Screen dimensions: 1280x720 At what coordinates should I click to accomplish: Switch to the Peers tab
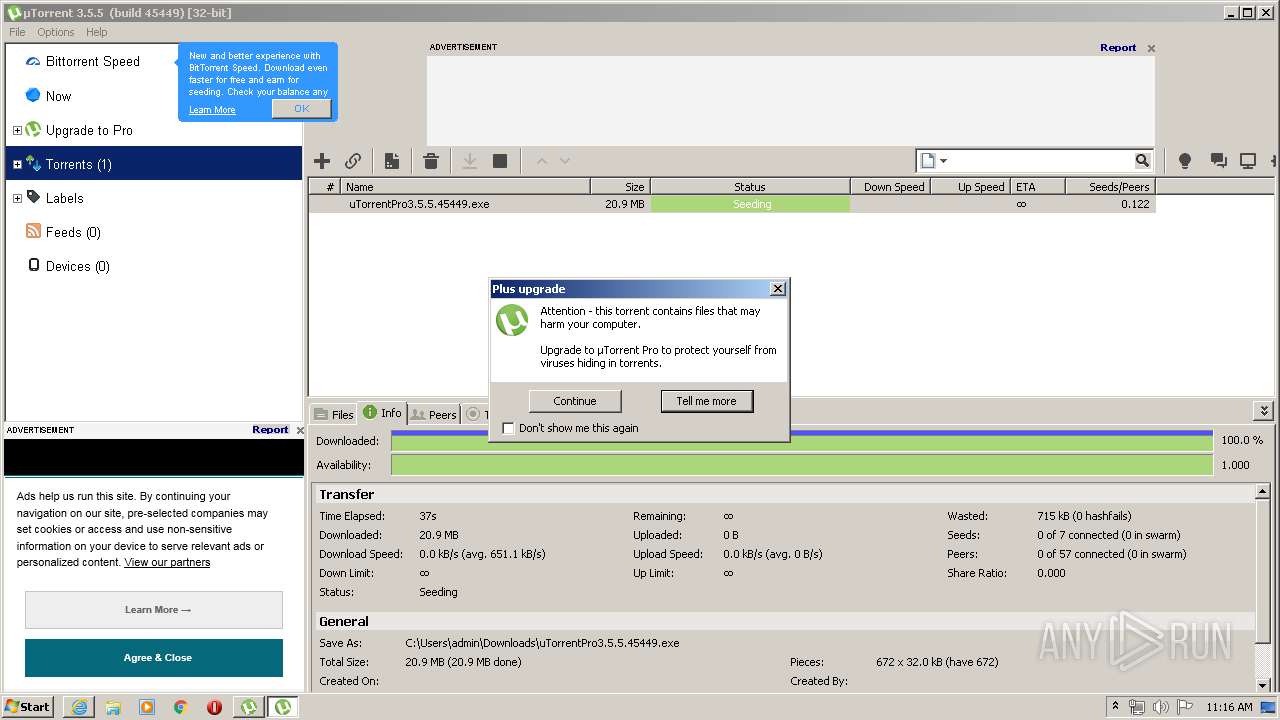(433, 414)
